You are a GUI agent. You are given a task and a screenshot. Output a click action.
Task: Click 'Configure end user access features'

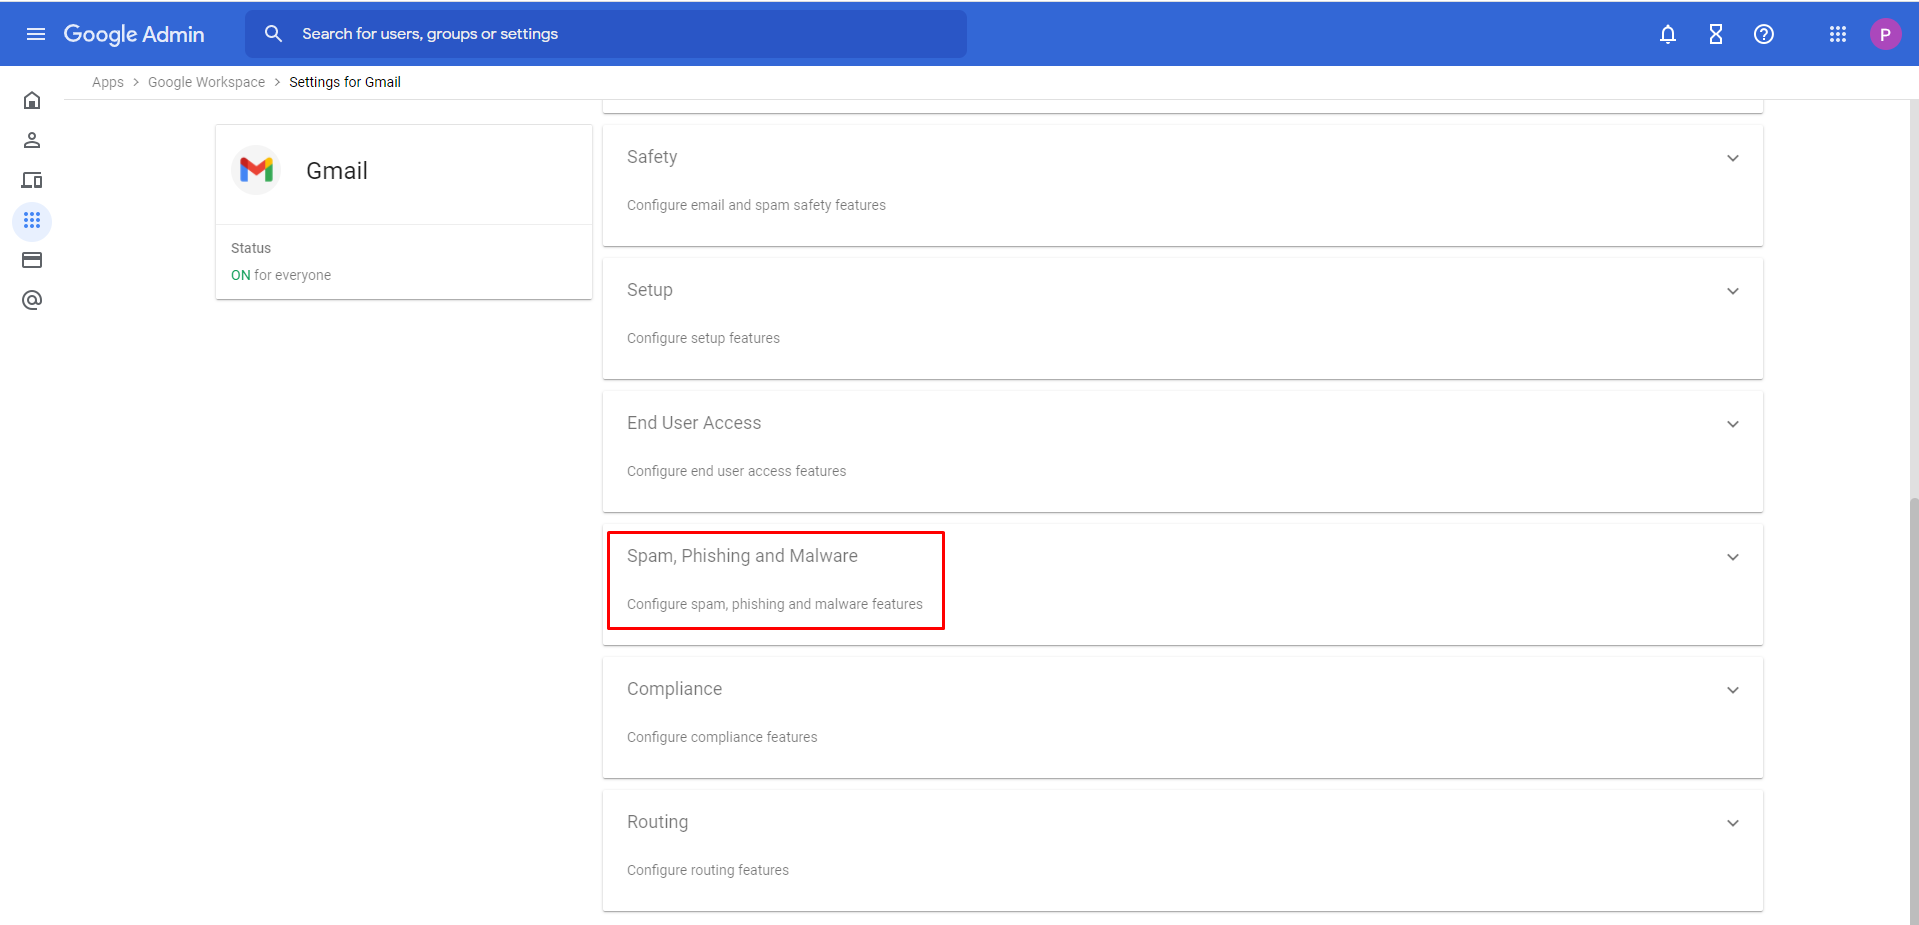[x=736, y=471]
